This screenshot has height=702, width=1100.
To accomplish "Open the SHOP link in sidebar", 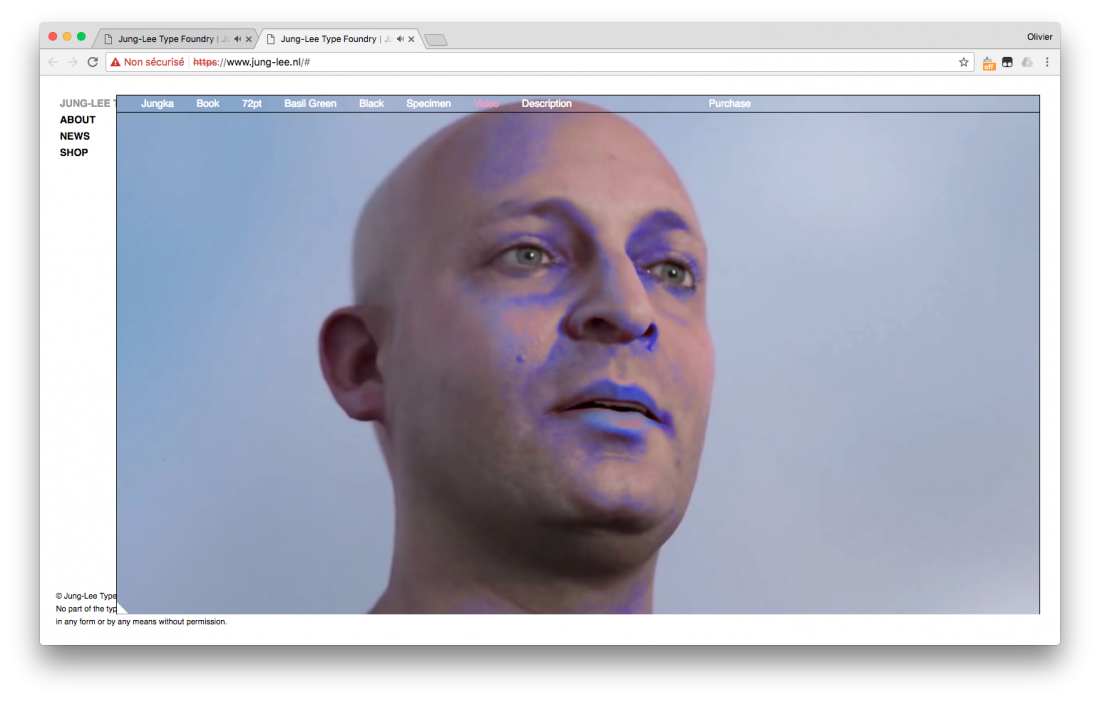I will pos(74,153).
